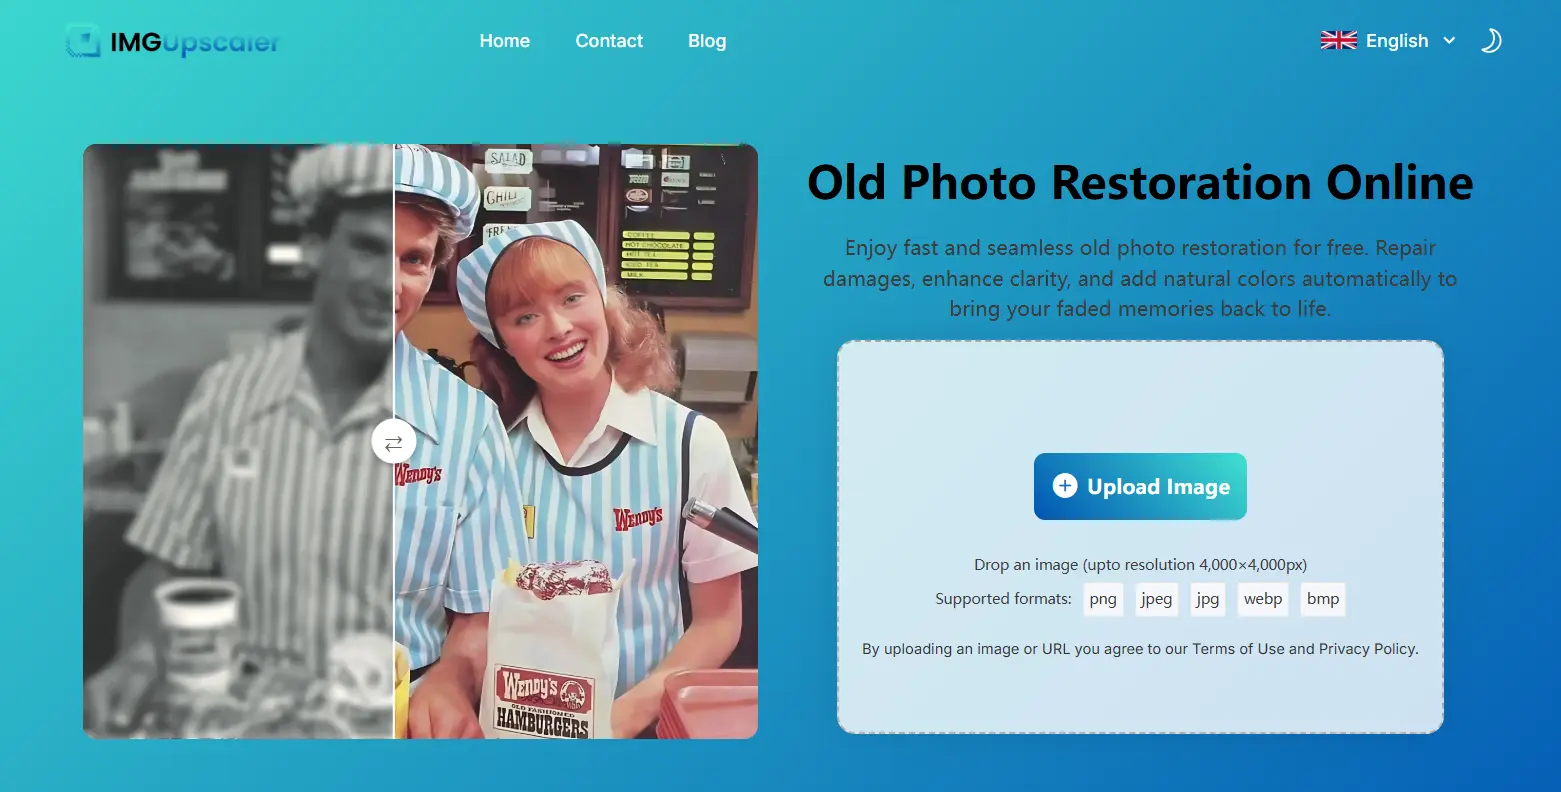Open the Contact page
This screenshot has height=792, width=1561.
[x=609, y=41]
